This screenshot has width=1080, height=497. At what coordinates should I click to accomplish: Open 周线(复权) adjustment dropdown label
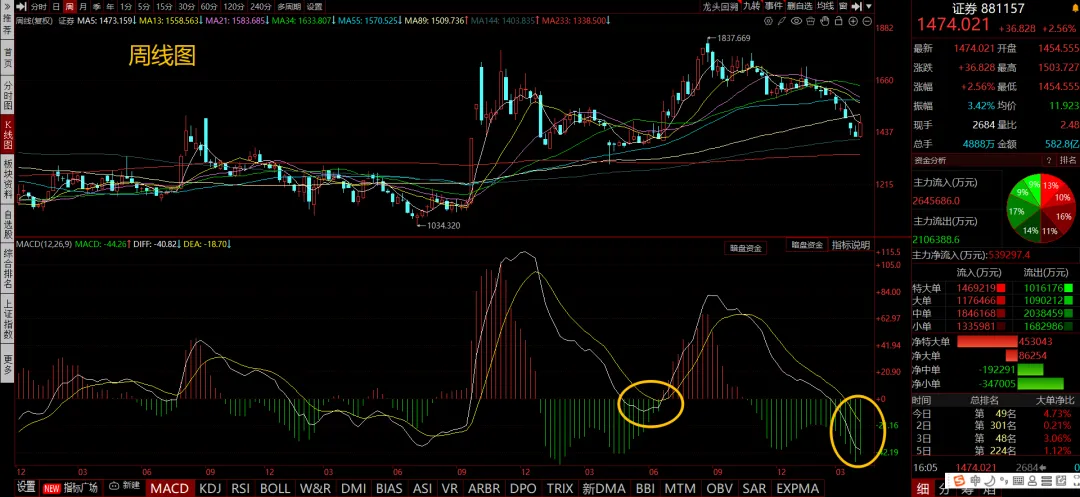point(34,21)
